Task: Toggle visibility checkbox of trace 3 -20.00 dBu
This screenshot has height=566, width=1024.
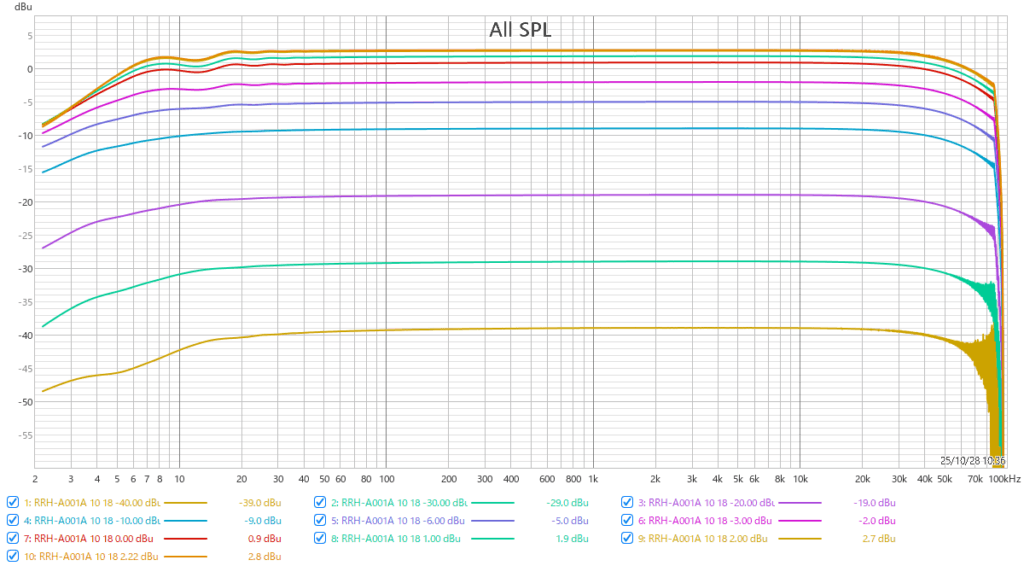Action: pos(628,502)
